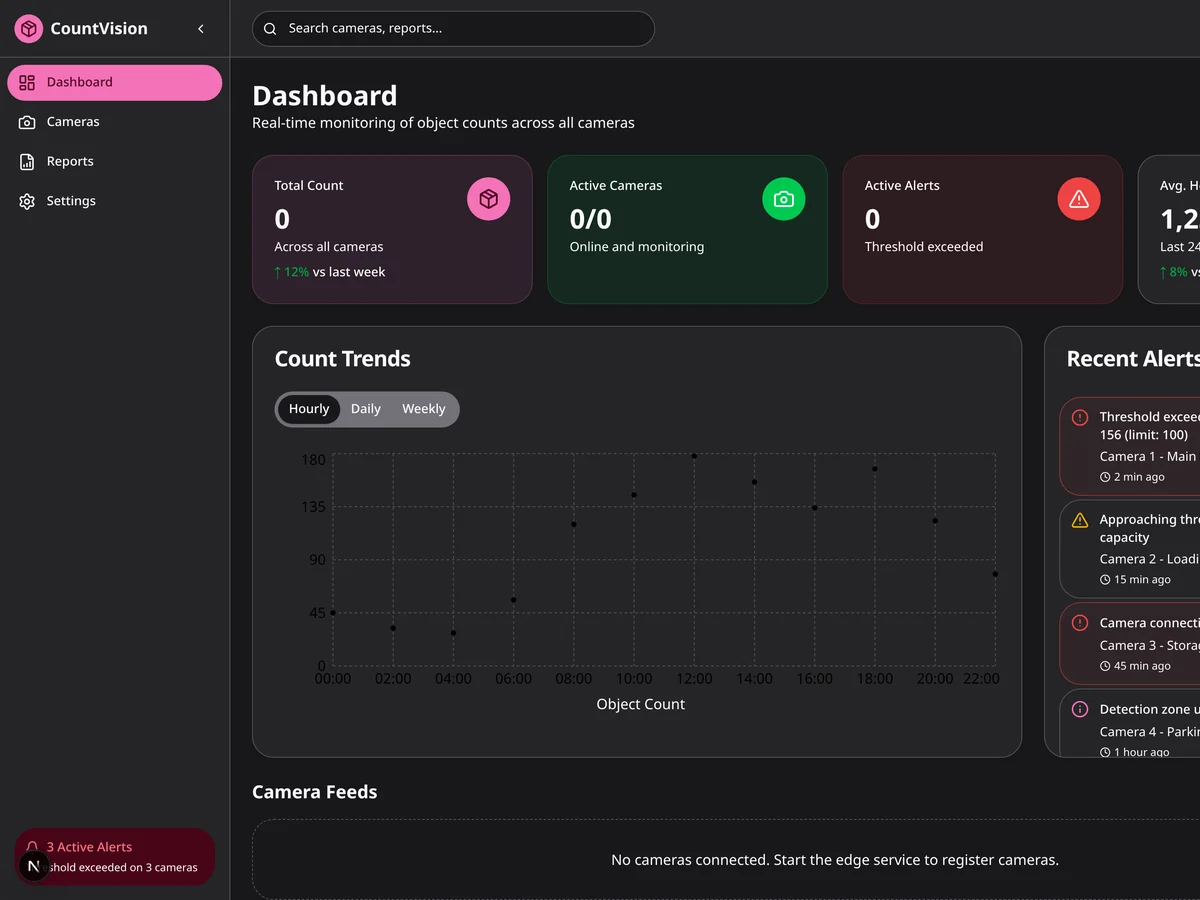Click the clock icon next to 15 min ago
The image size is (1200, 900).
[1105, 580]
